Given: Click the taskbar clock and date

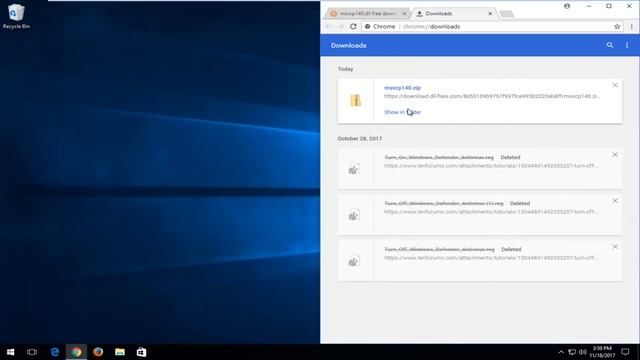Looking at the screenshot, I should pos(602,352).
